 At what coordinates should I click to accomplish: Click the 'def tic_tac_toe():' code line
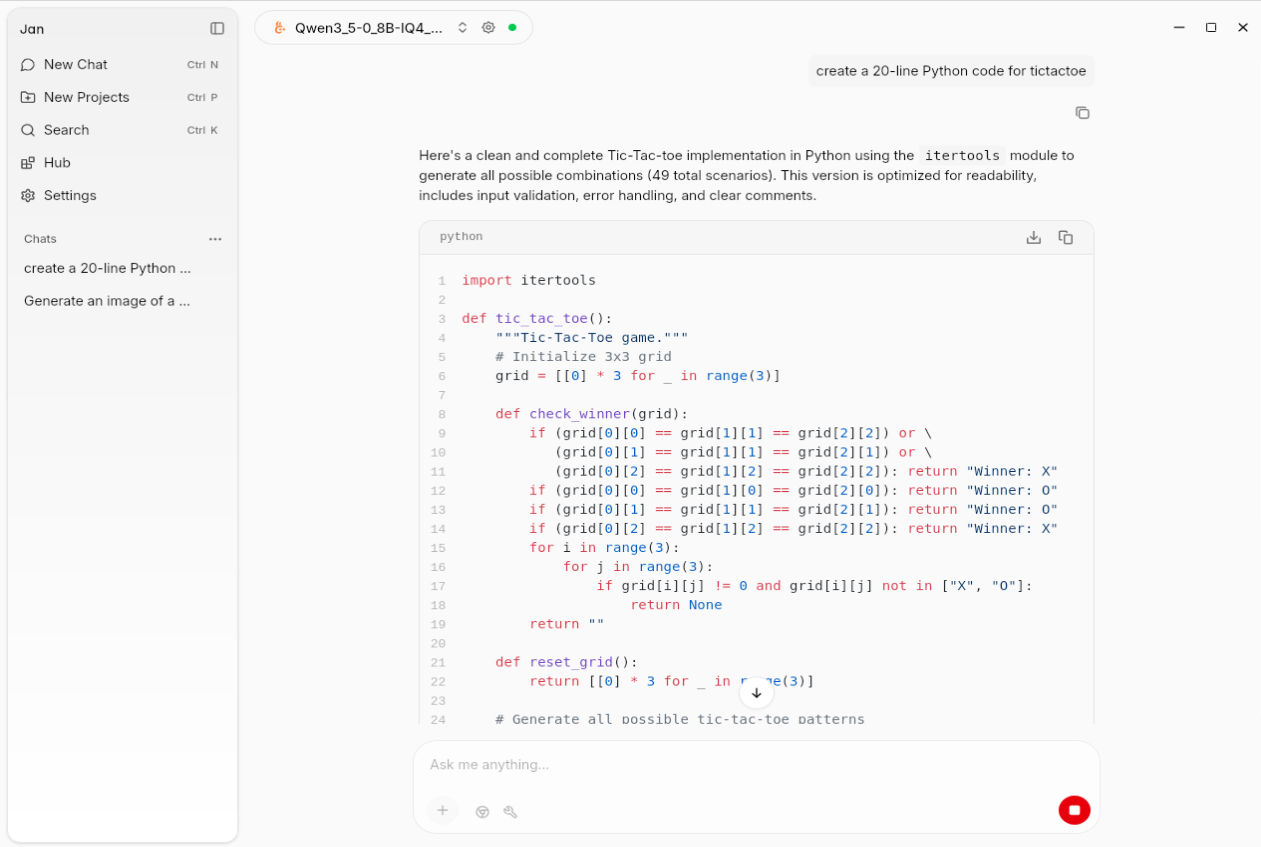coord(537,319)
